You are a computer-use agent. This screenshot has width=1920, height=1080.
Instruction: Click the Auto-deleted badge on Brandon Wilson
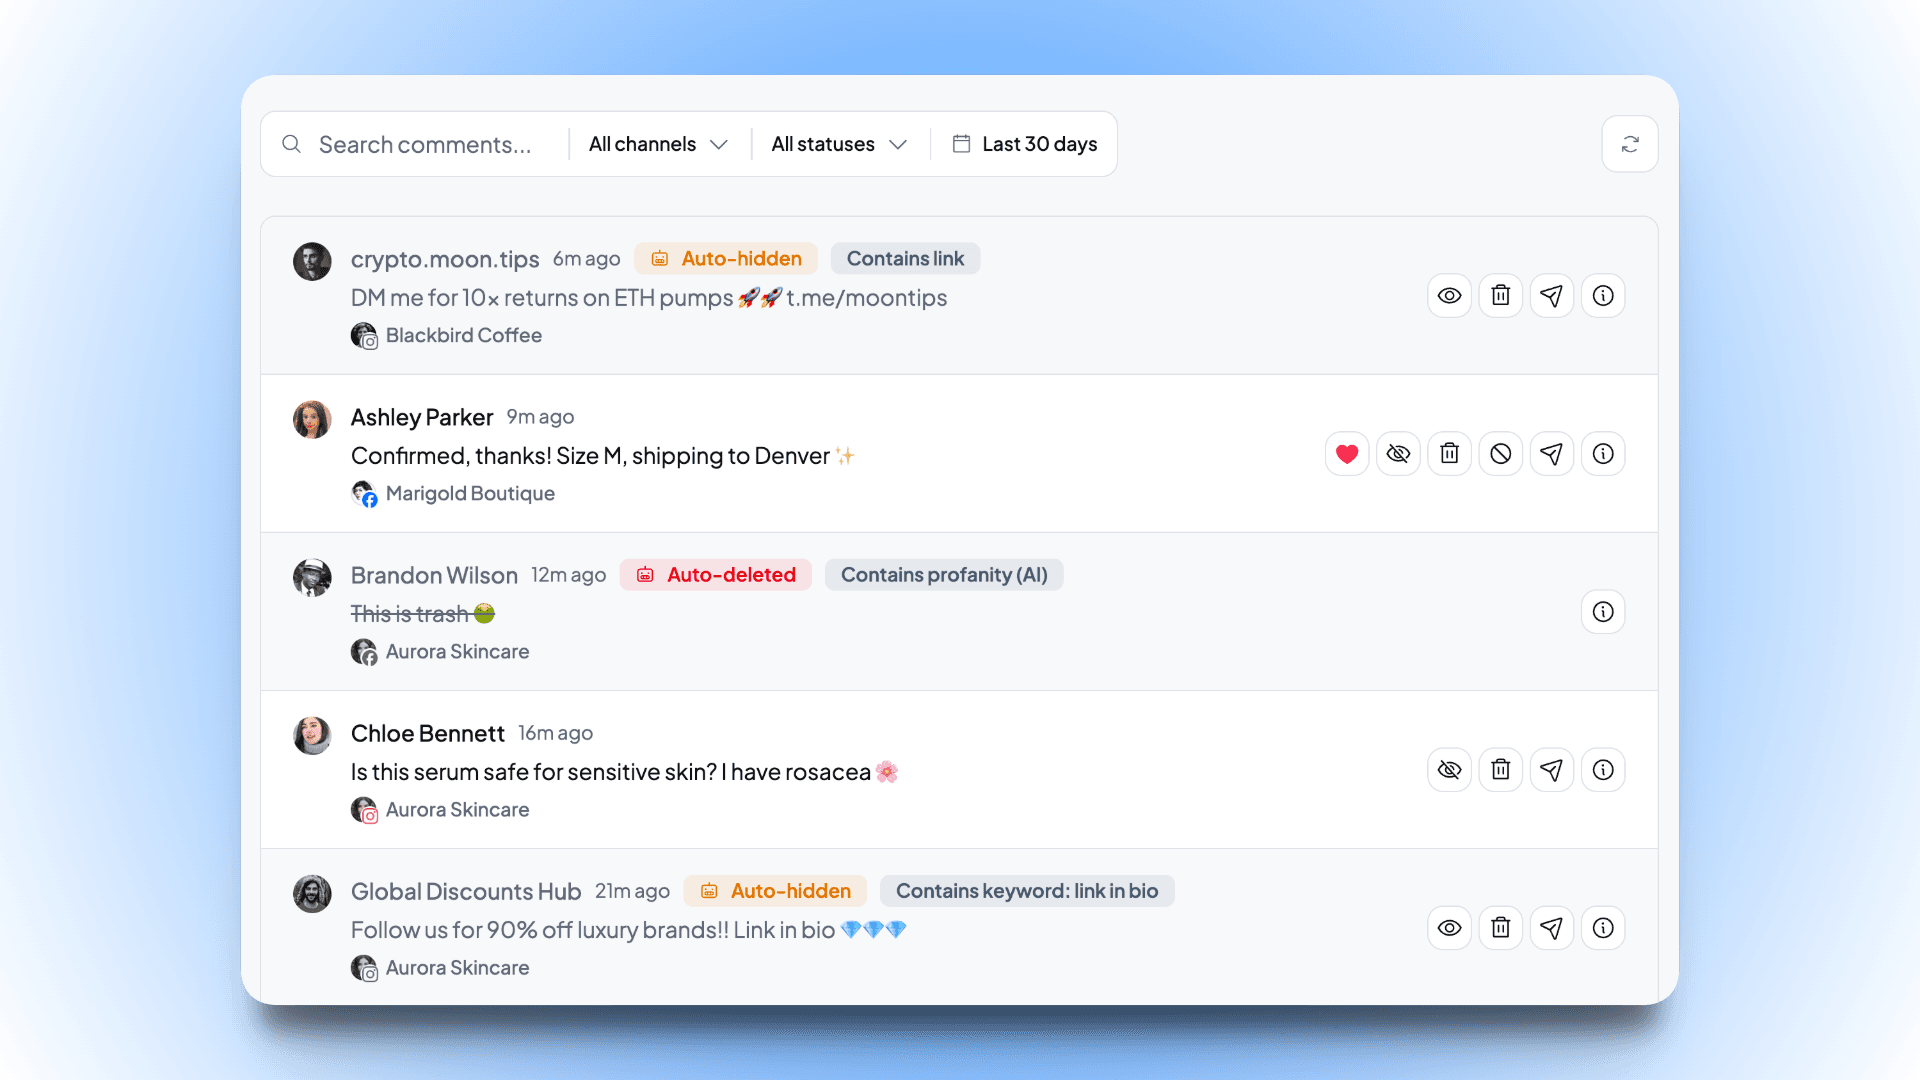point(716,575)
